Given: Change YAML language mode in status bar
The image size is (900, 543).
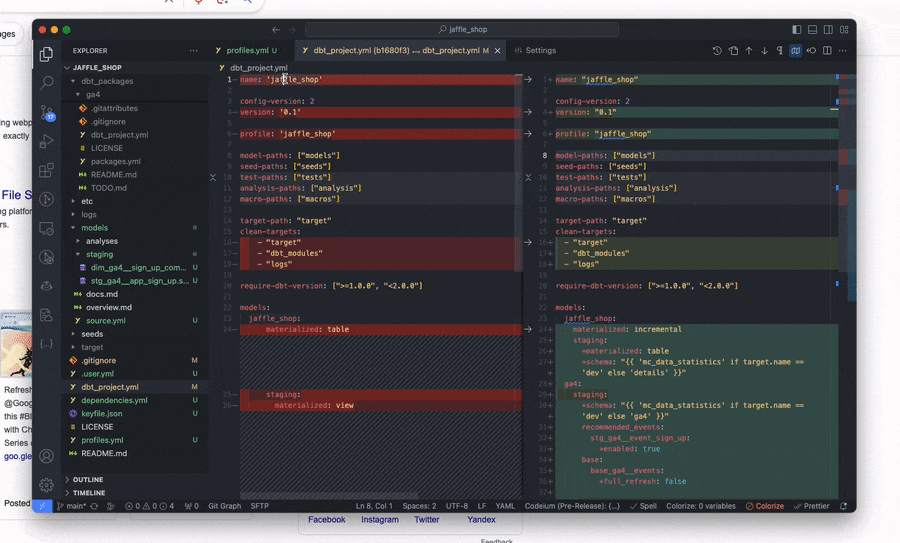Looking at the screenshot, I should [x=505, y=506].
